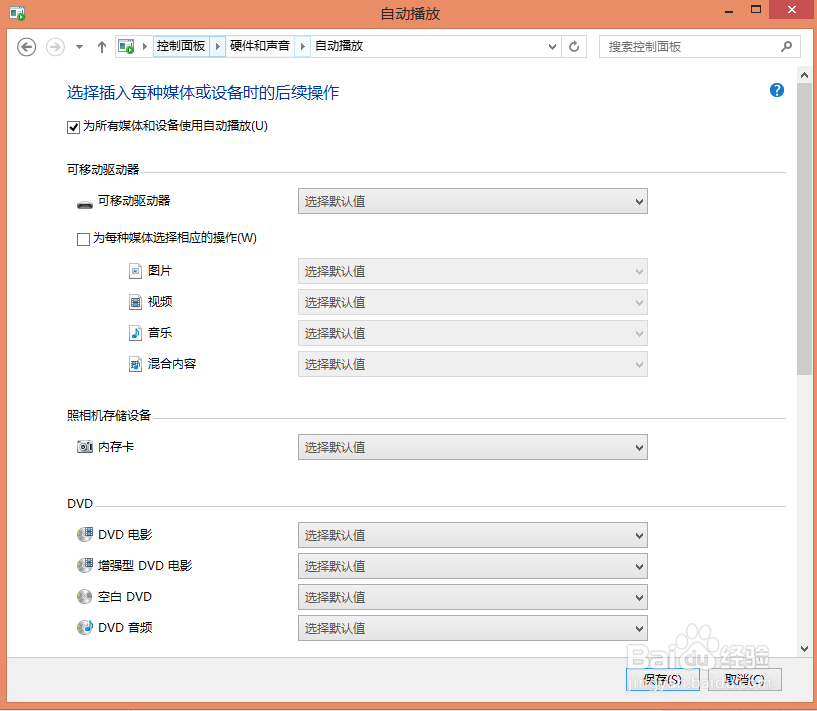Open help via the blue question mark icon
This screenshot has width=817, height=711.
776,90
